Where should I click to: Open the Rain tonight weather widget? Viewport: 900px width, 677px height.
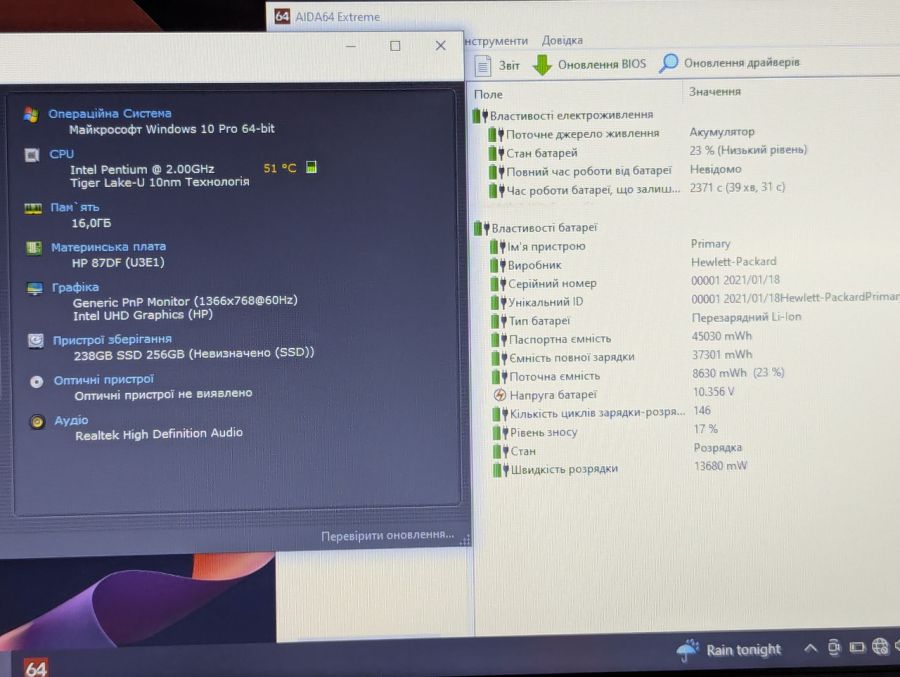(729, 649)
